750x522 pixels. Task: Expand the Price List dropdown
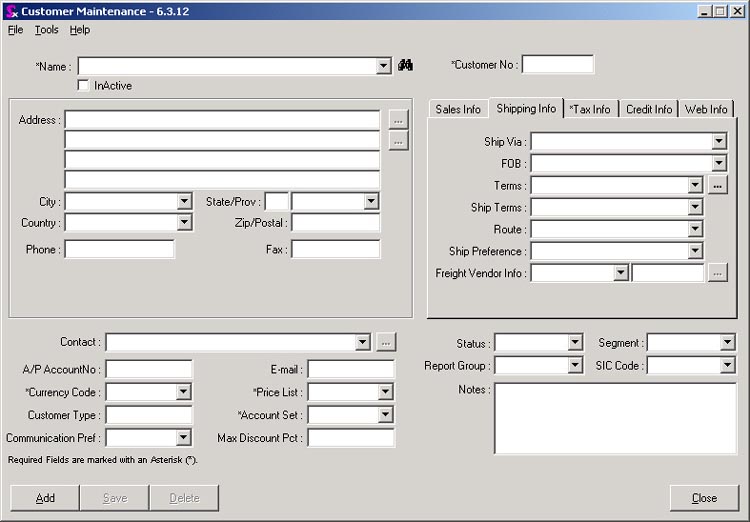(x=386, y=393)
